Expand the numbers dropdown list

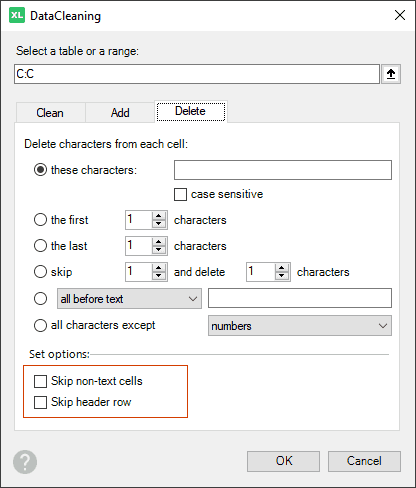coord(300,326)
